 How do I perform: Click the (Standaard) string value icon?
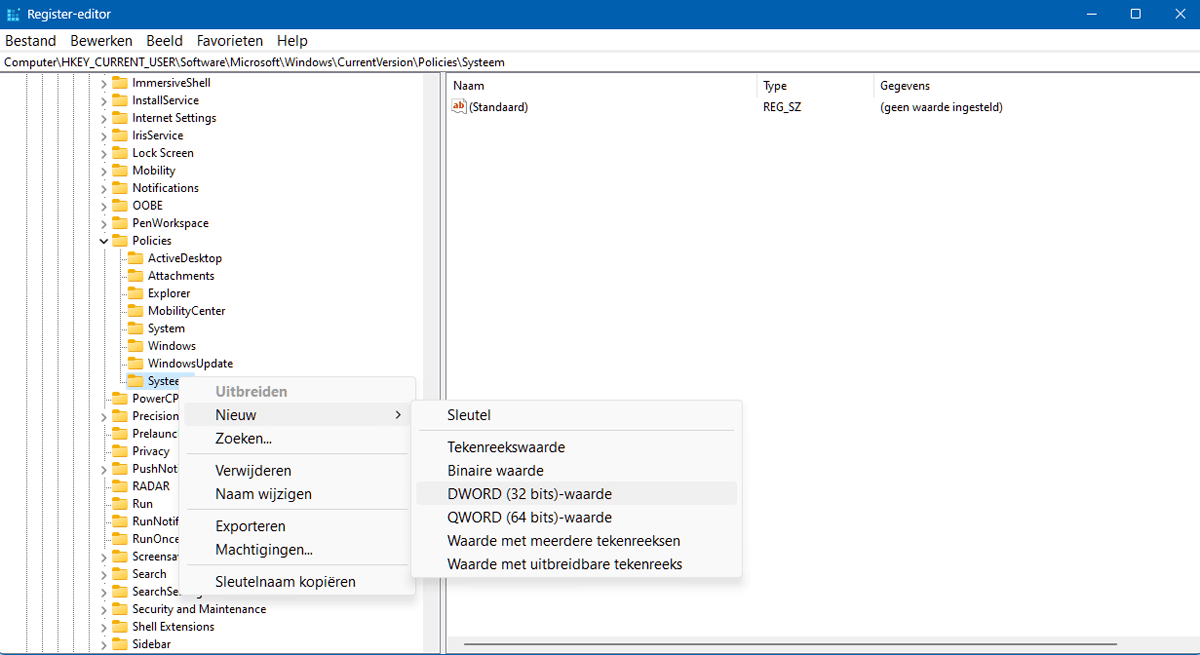[x=459, y=106]
